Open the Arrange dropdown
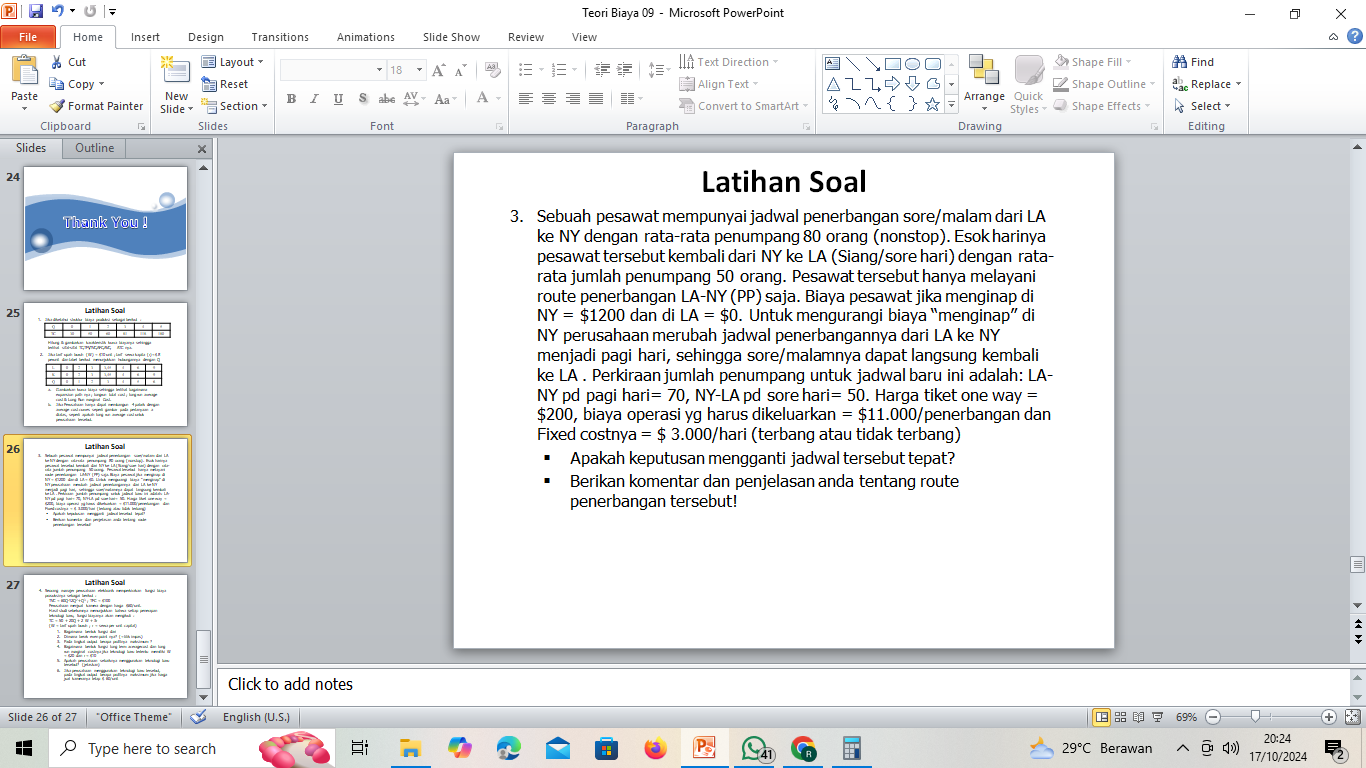Image resolution: width=1366 pixels, height=768 pixels. point(984,84)
